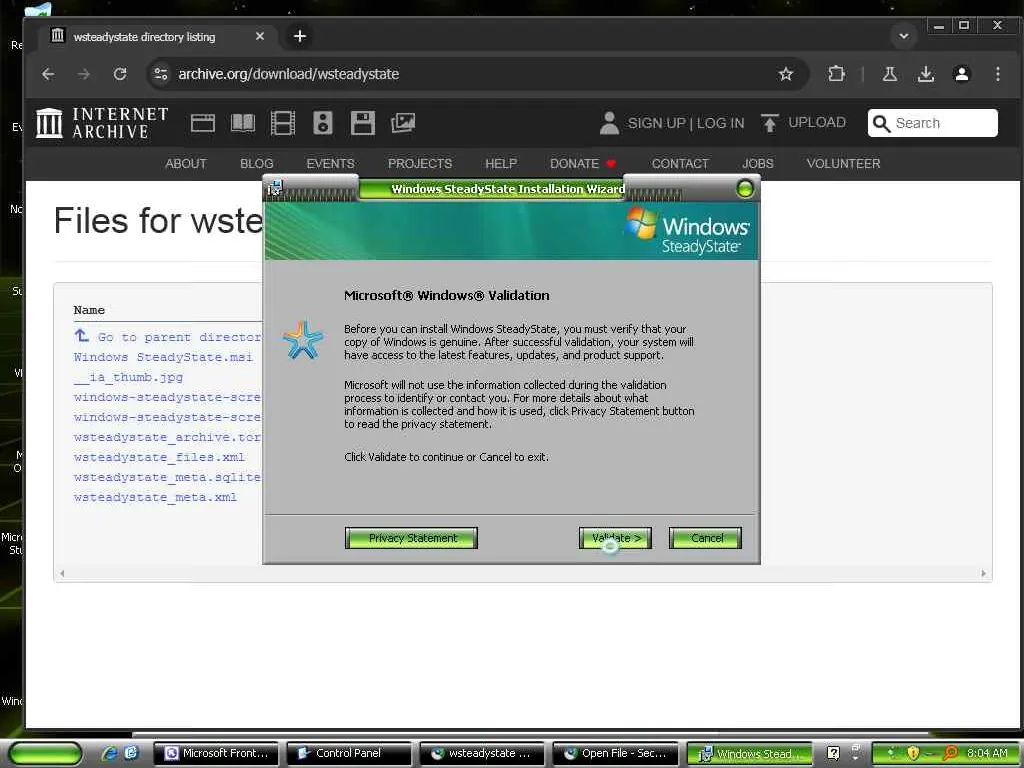Open the BLOG menu item
The height and width of the screenshot is (768, 1024).
click(257, 163)
